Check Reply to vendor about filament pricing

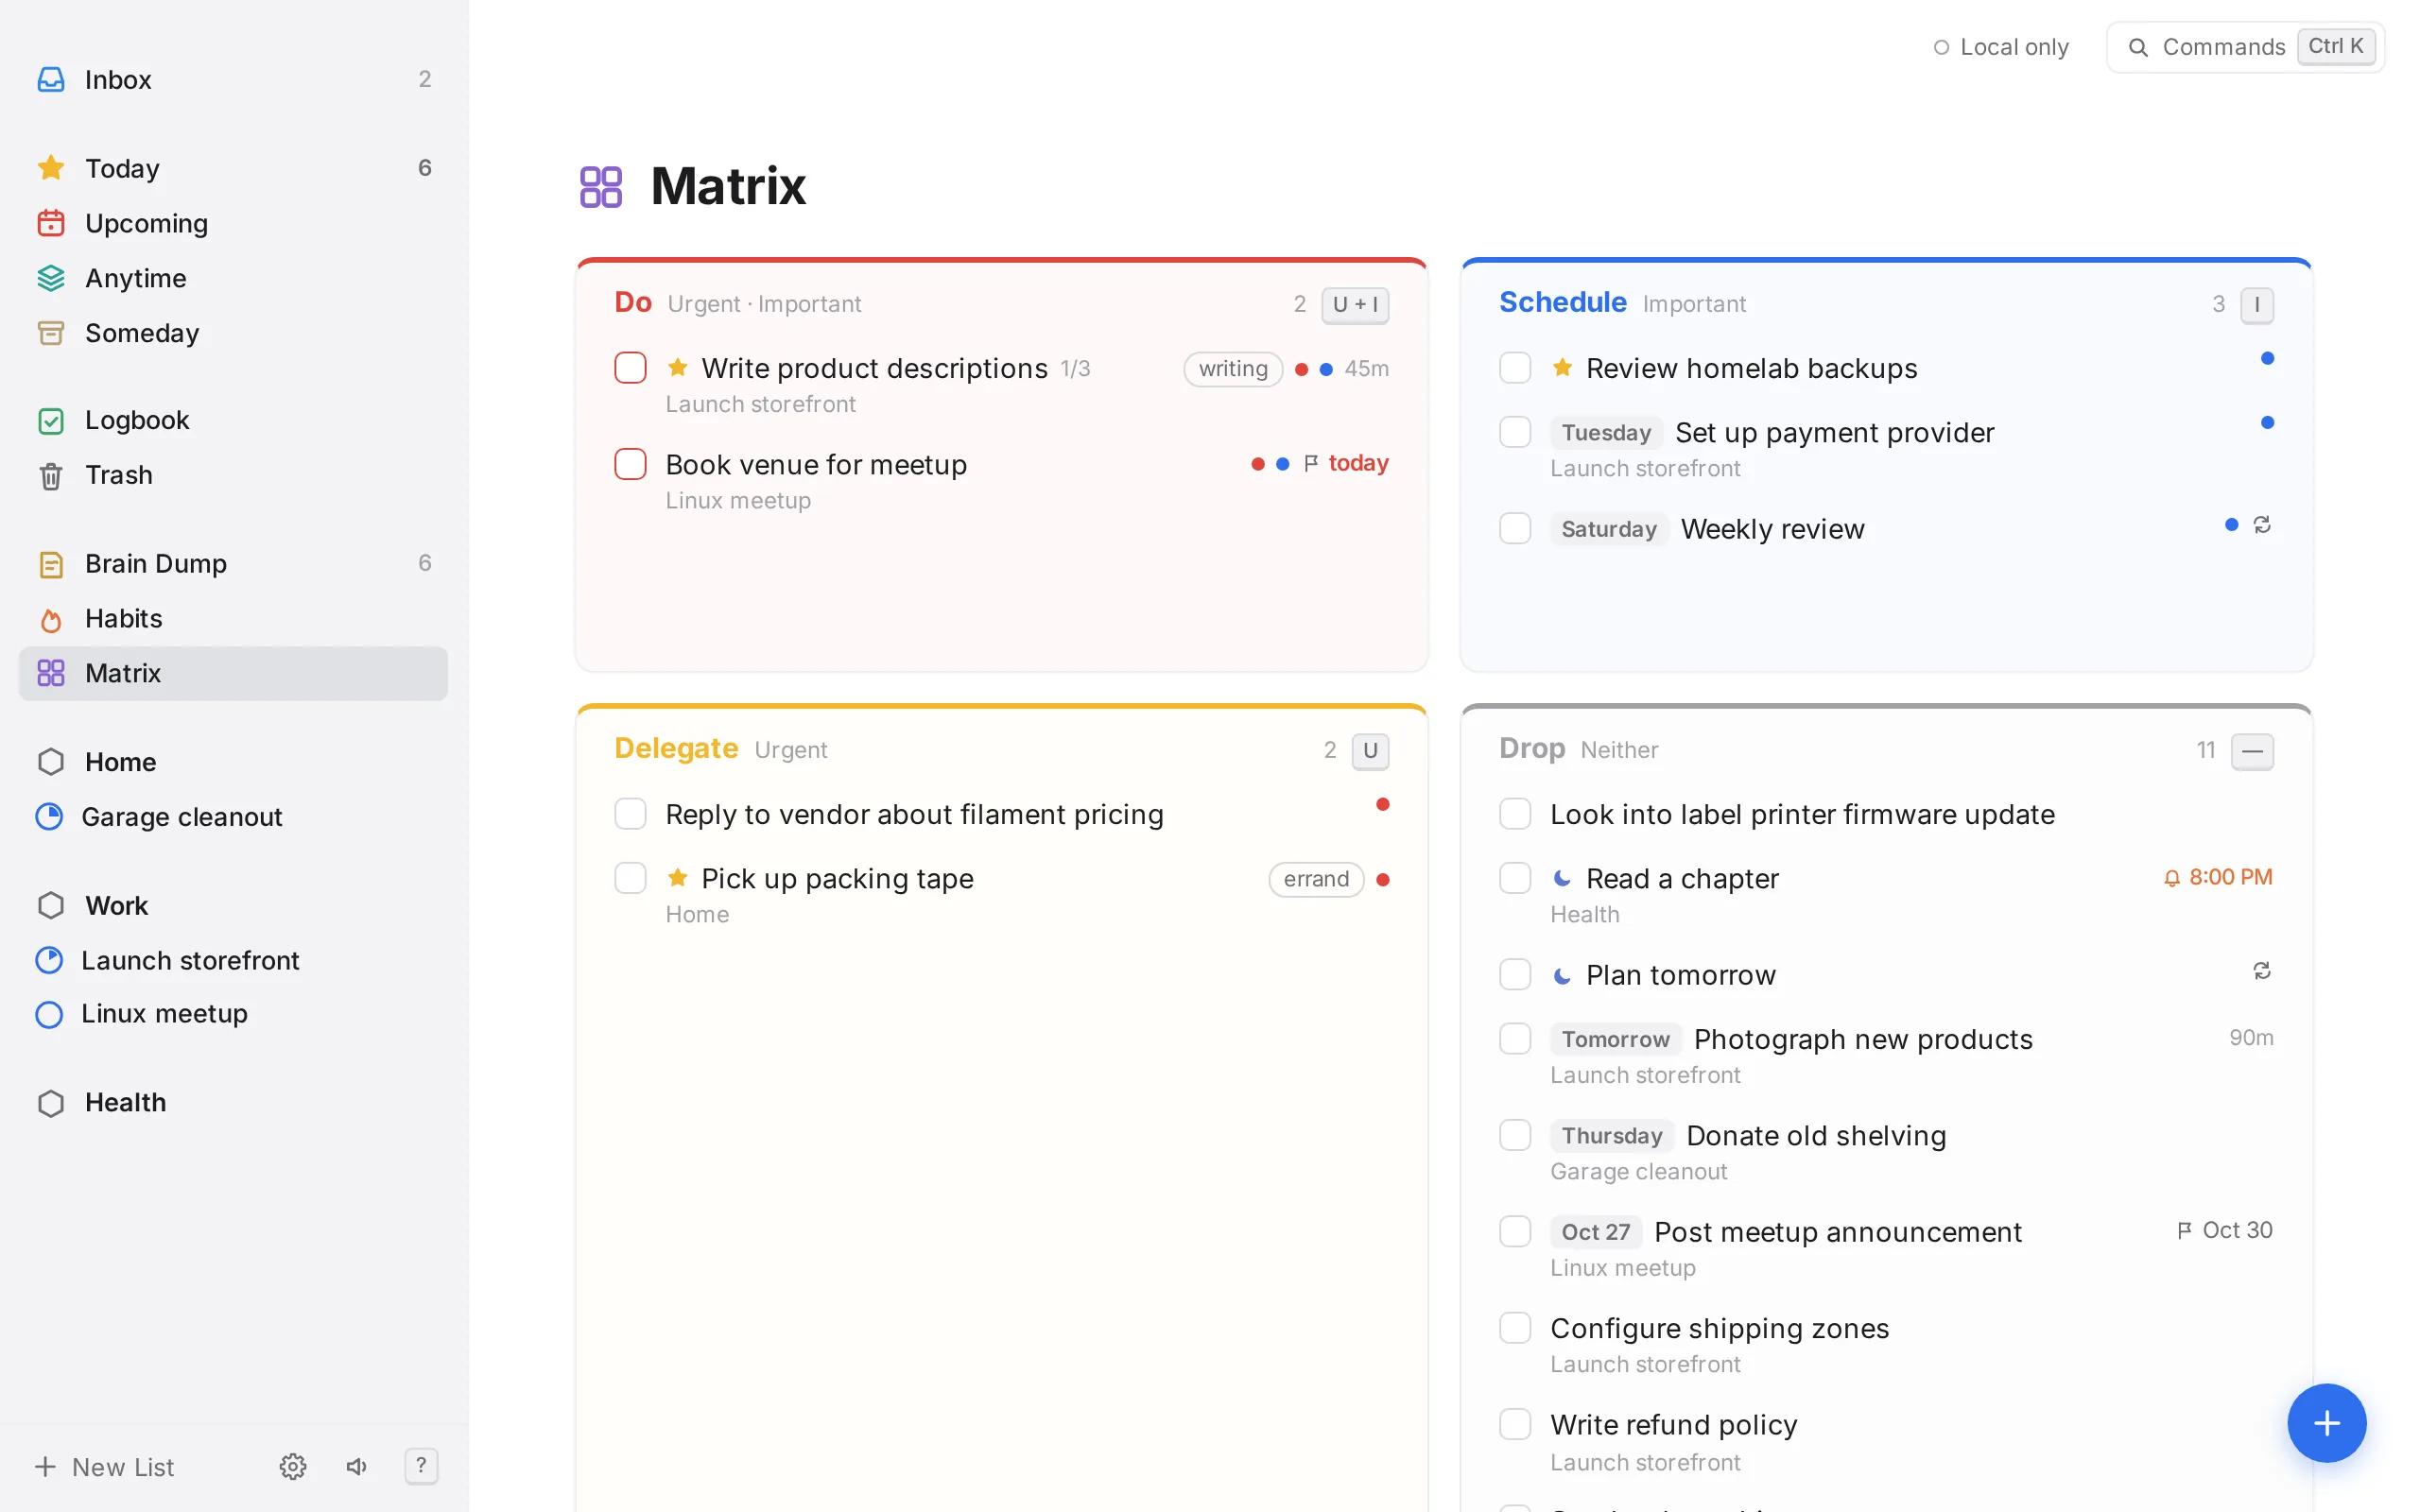630,814
